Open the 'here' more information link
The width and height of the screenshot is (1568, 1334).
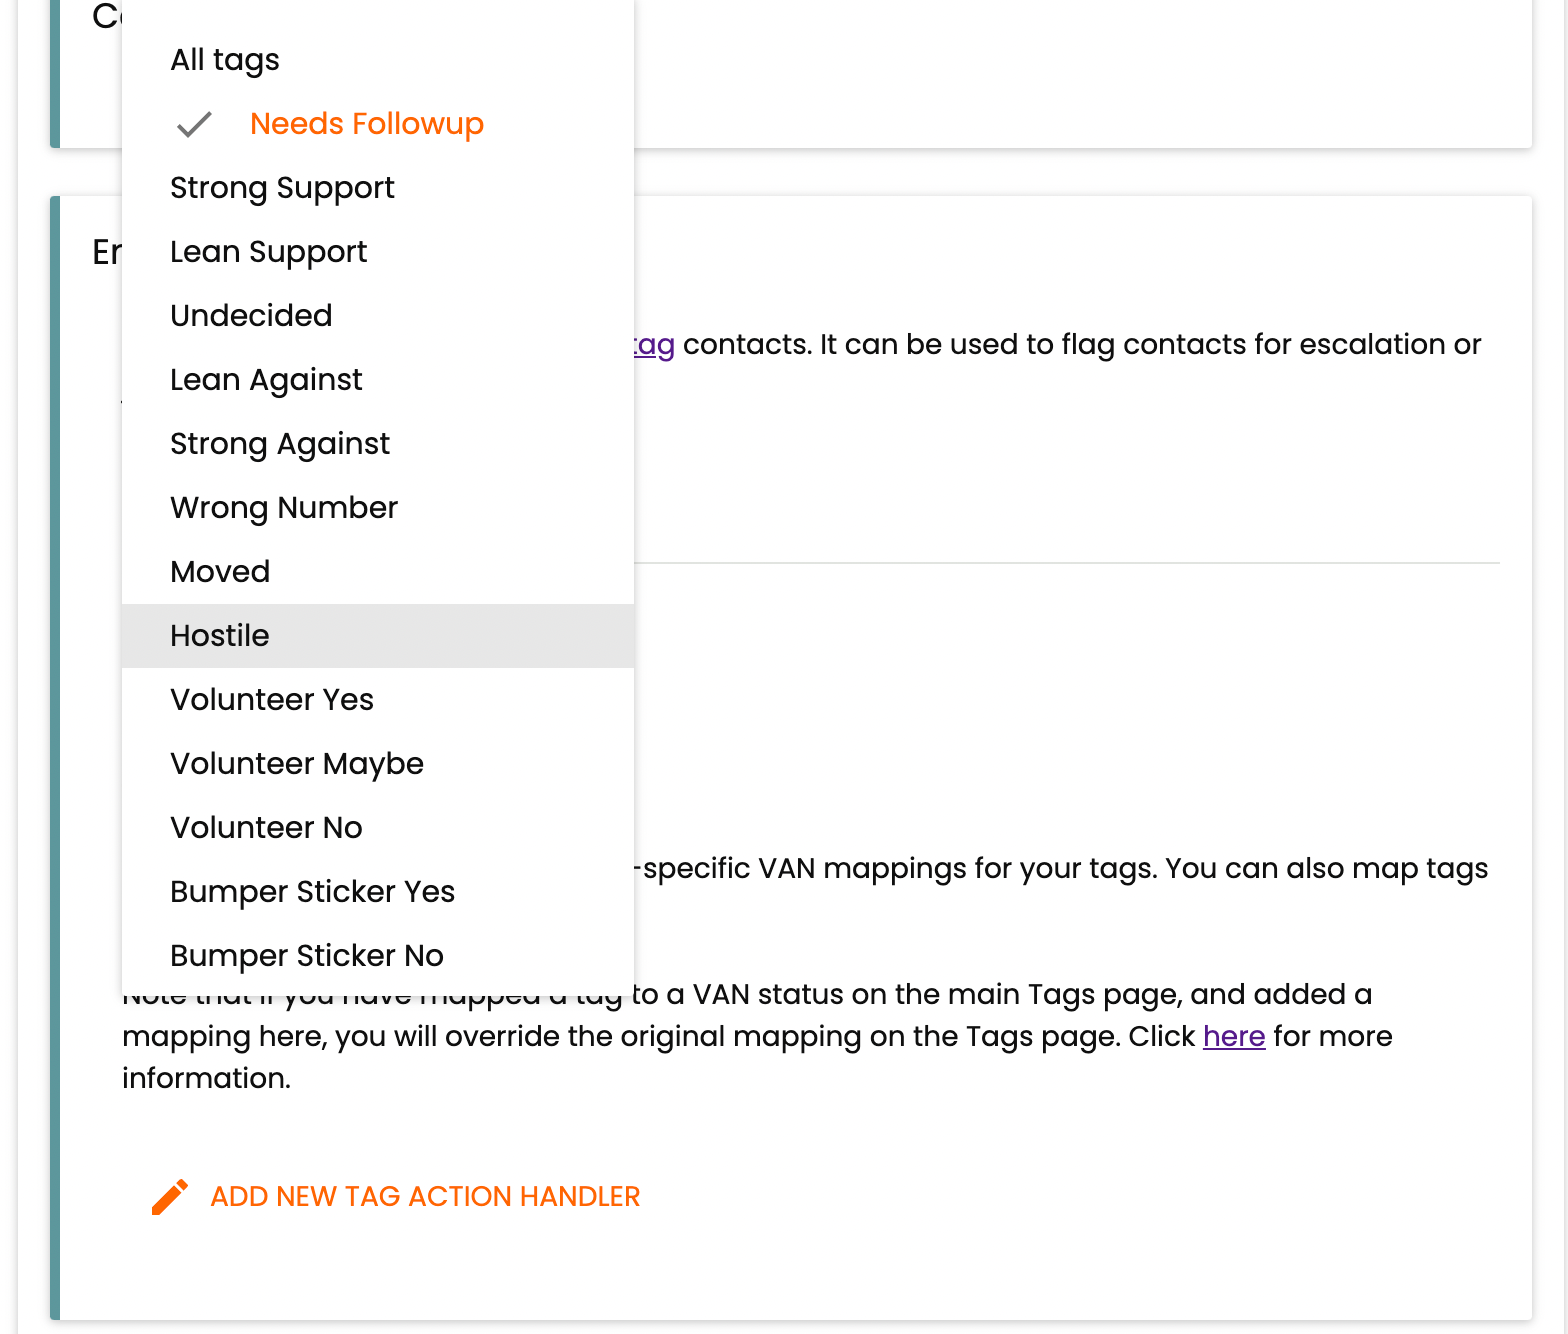(x=1234, y=1037)
